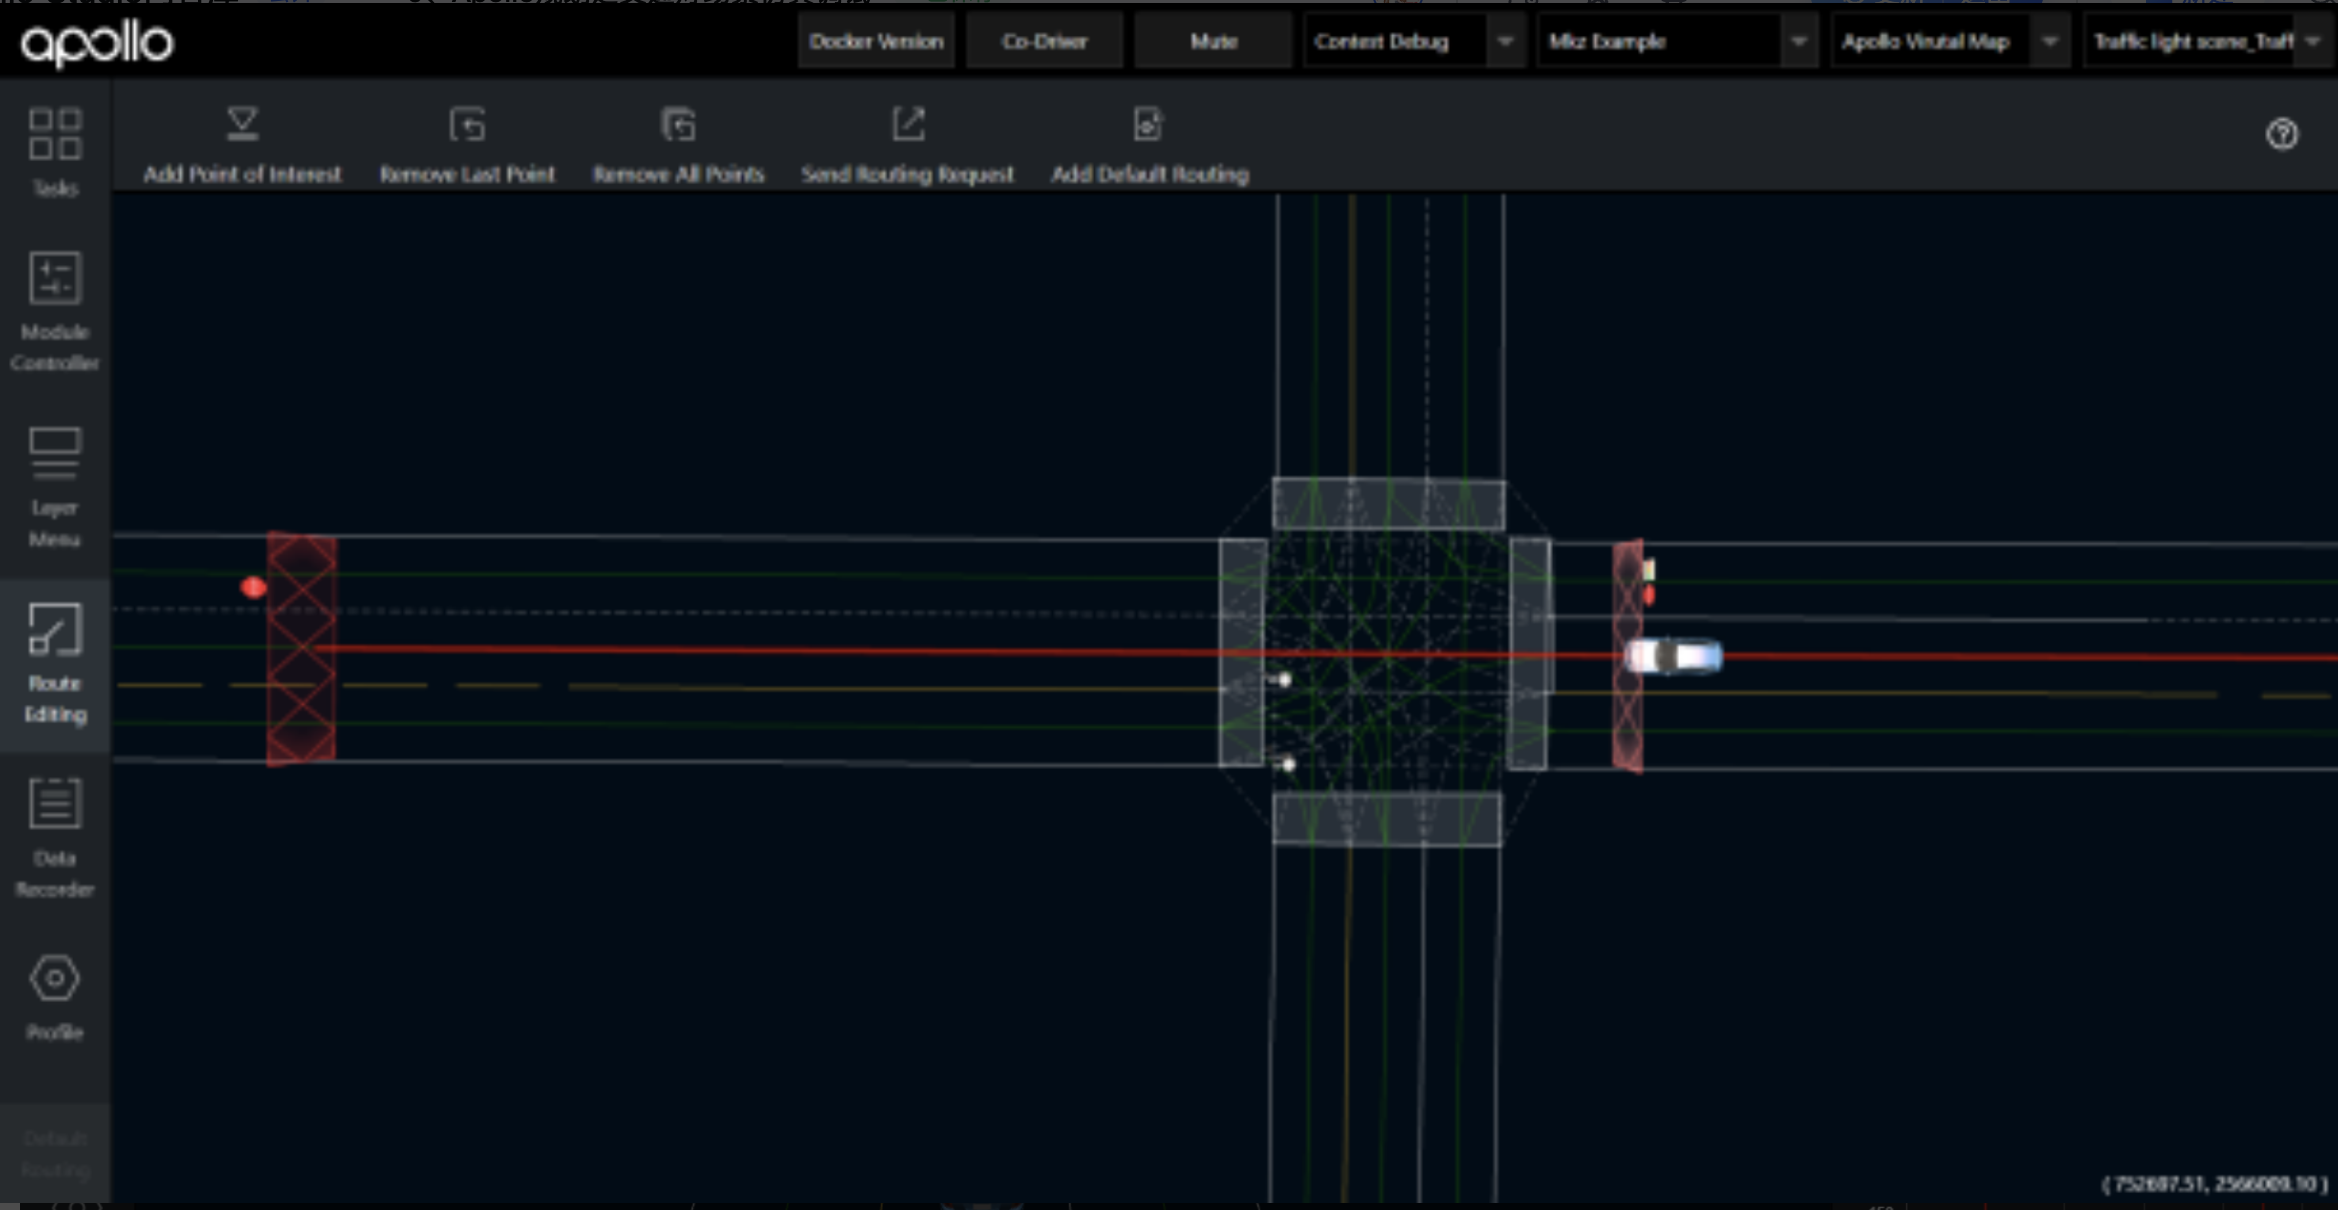Click the red point marker on road

(x=253, y=587)
